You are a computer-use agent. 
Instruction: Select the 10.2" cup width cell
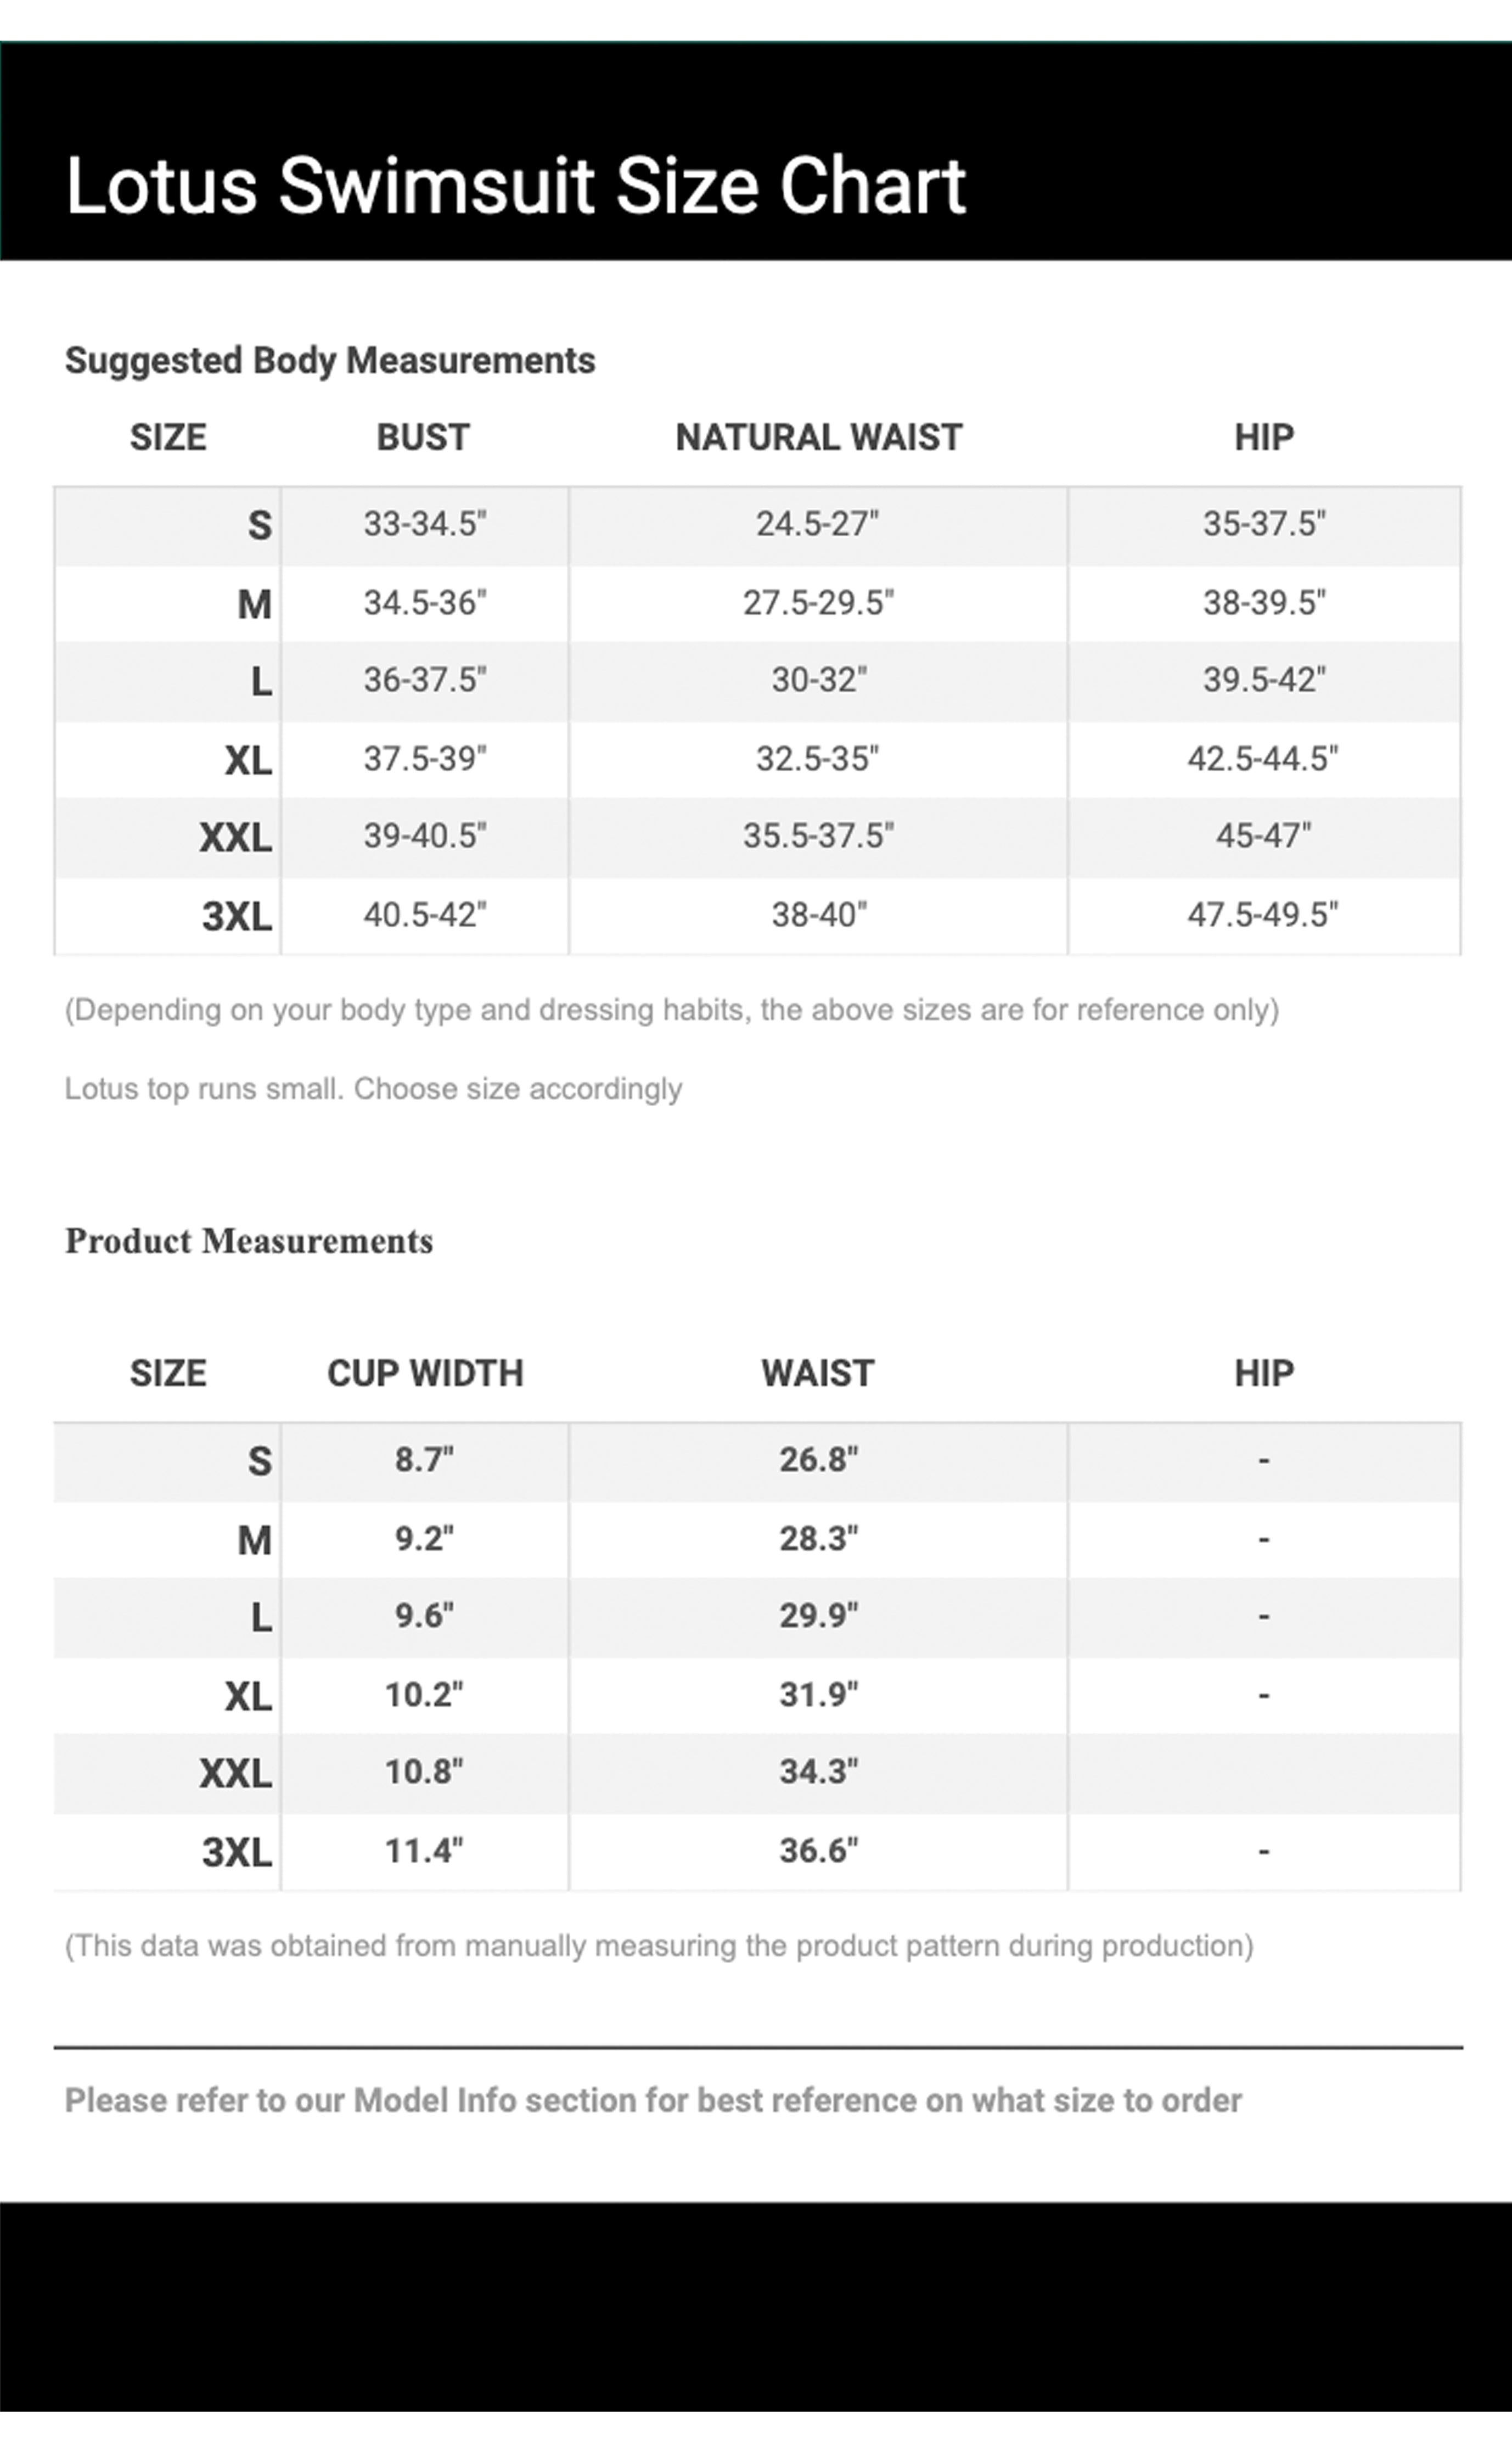(425, 1695)
